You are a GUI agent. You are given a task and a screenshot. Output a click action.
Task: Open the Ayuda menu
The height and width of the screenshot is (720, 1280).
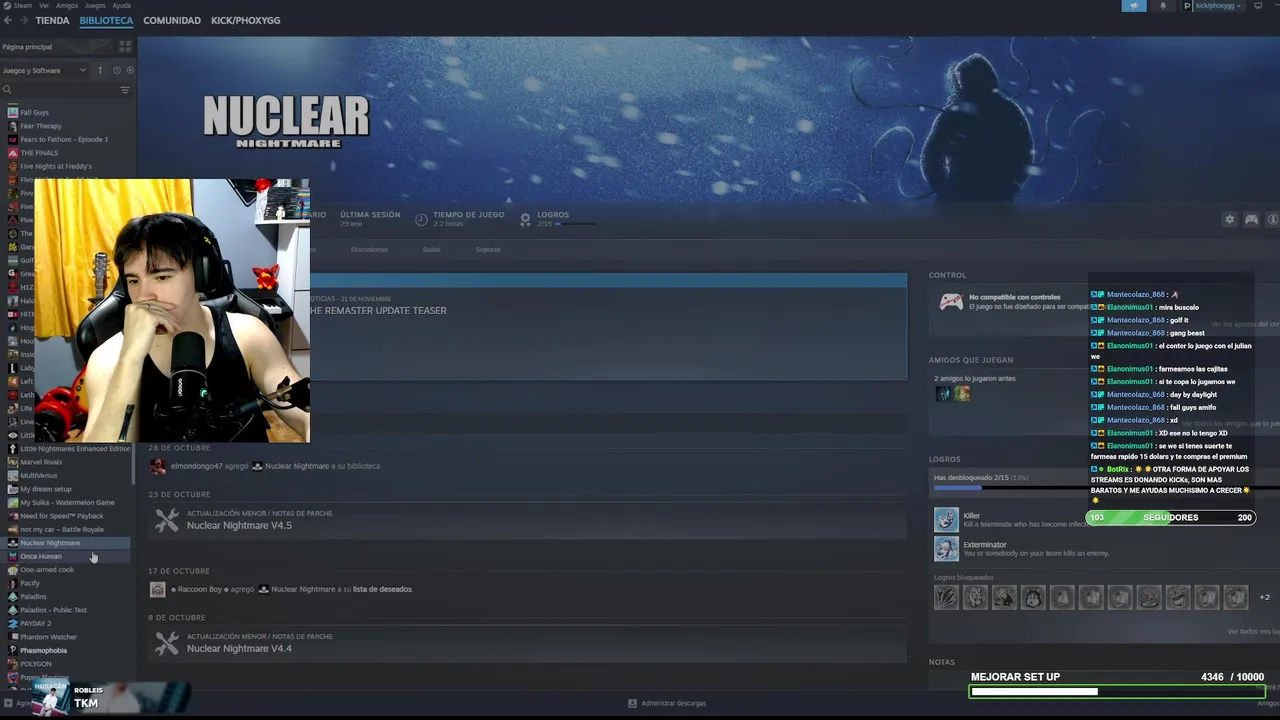(x=122, y=5)
